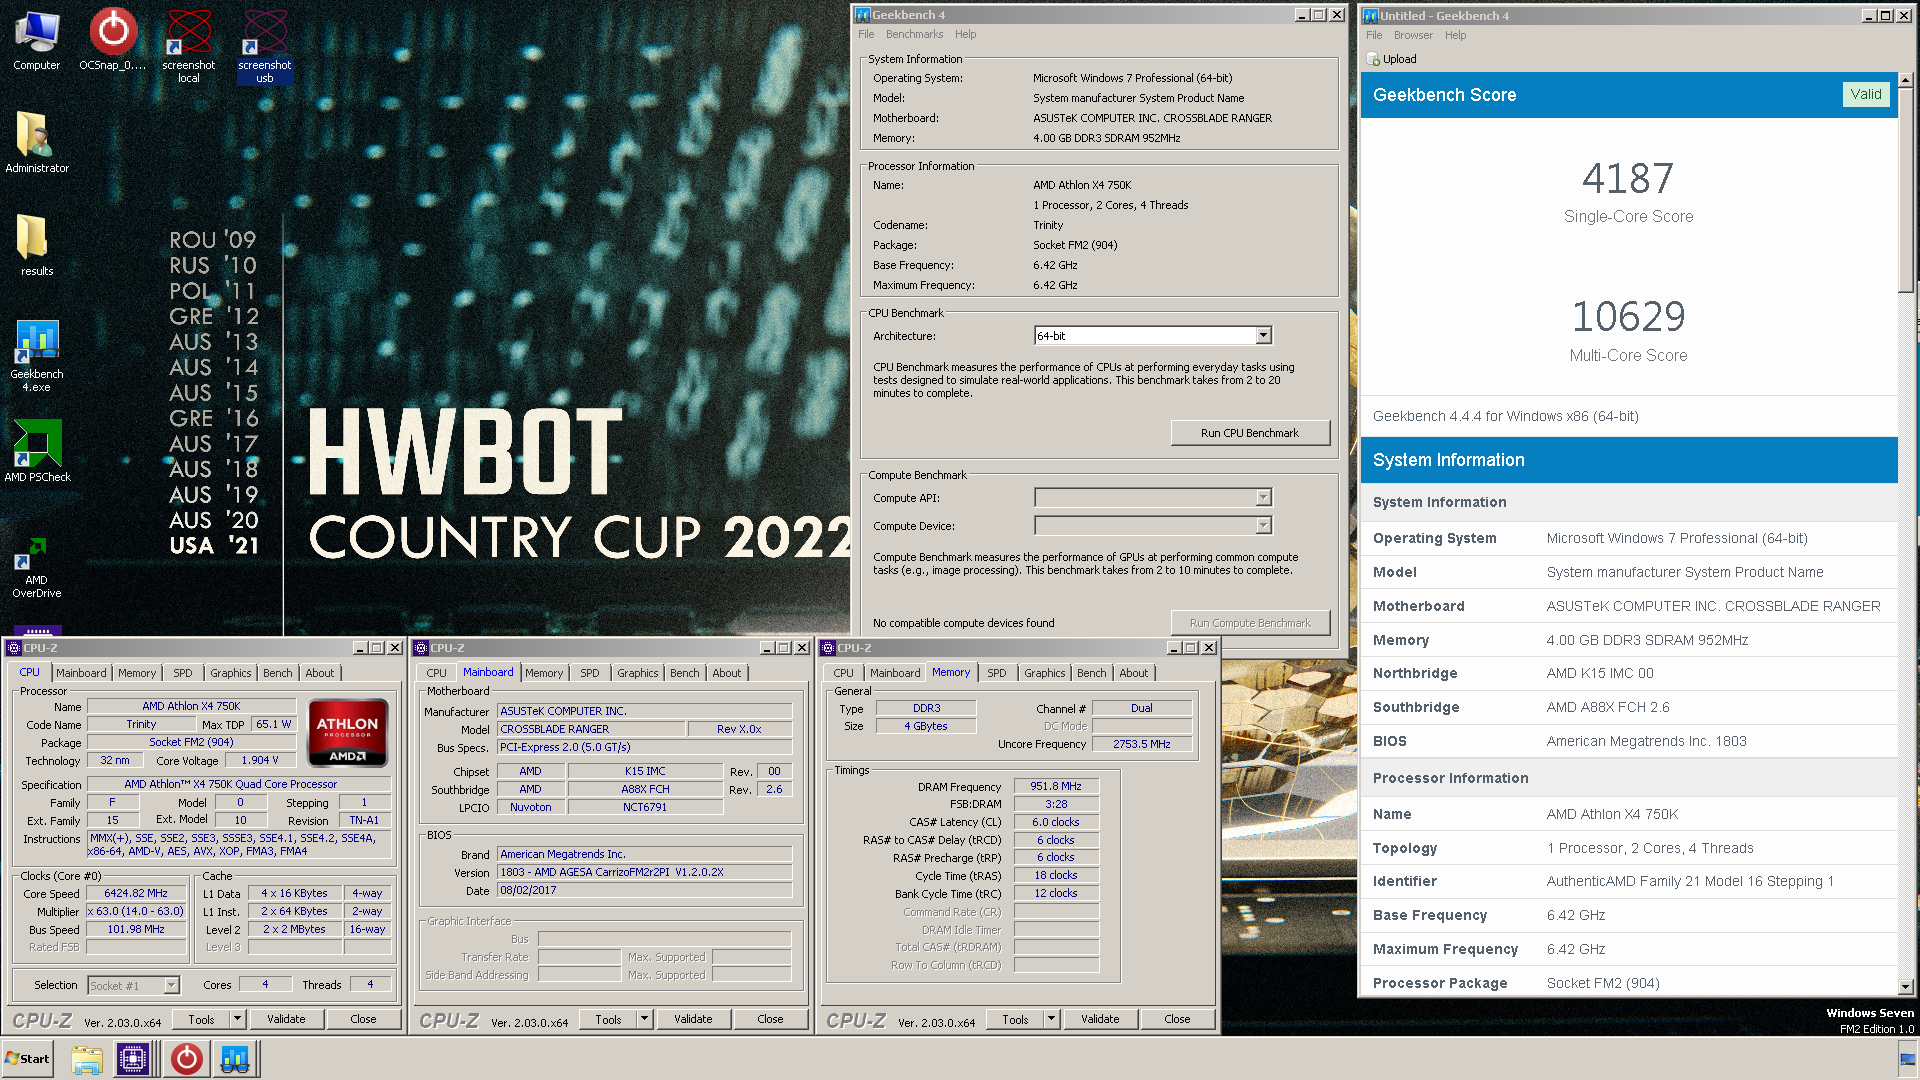Click the Bus Speed 101.98 MHz field
1920x1080 pixels.
point(136,929)
